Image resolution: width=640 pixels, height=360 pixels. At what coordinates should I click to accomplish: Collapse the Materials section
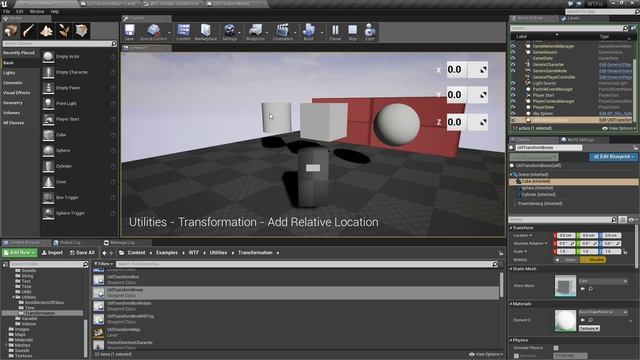(511, 304)
